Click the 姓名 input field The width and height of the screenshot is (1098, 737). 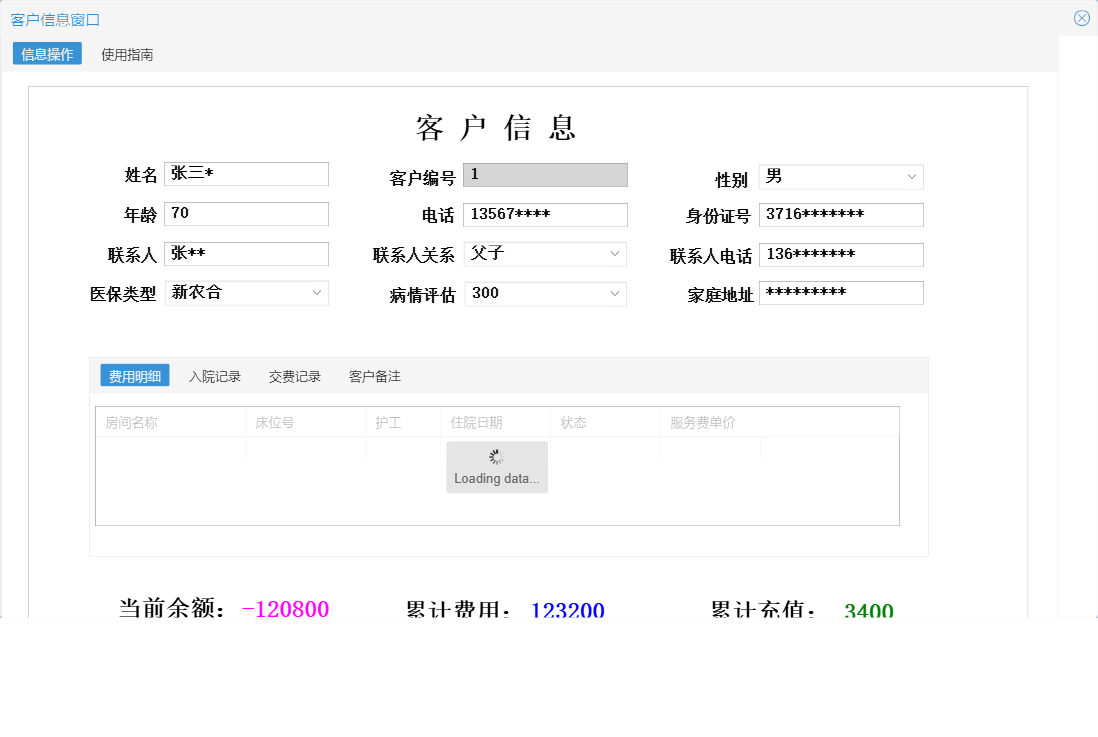point(246,173)
